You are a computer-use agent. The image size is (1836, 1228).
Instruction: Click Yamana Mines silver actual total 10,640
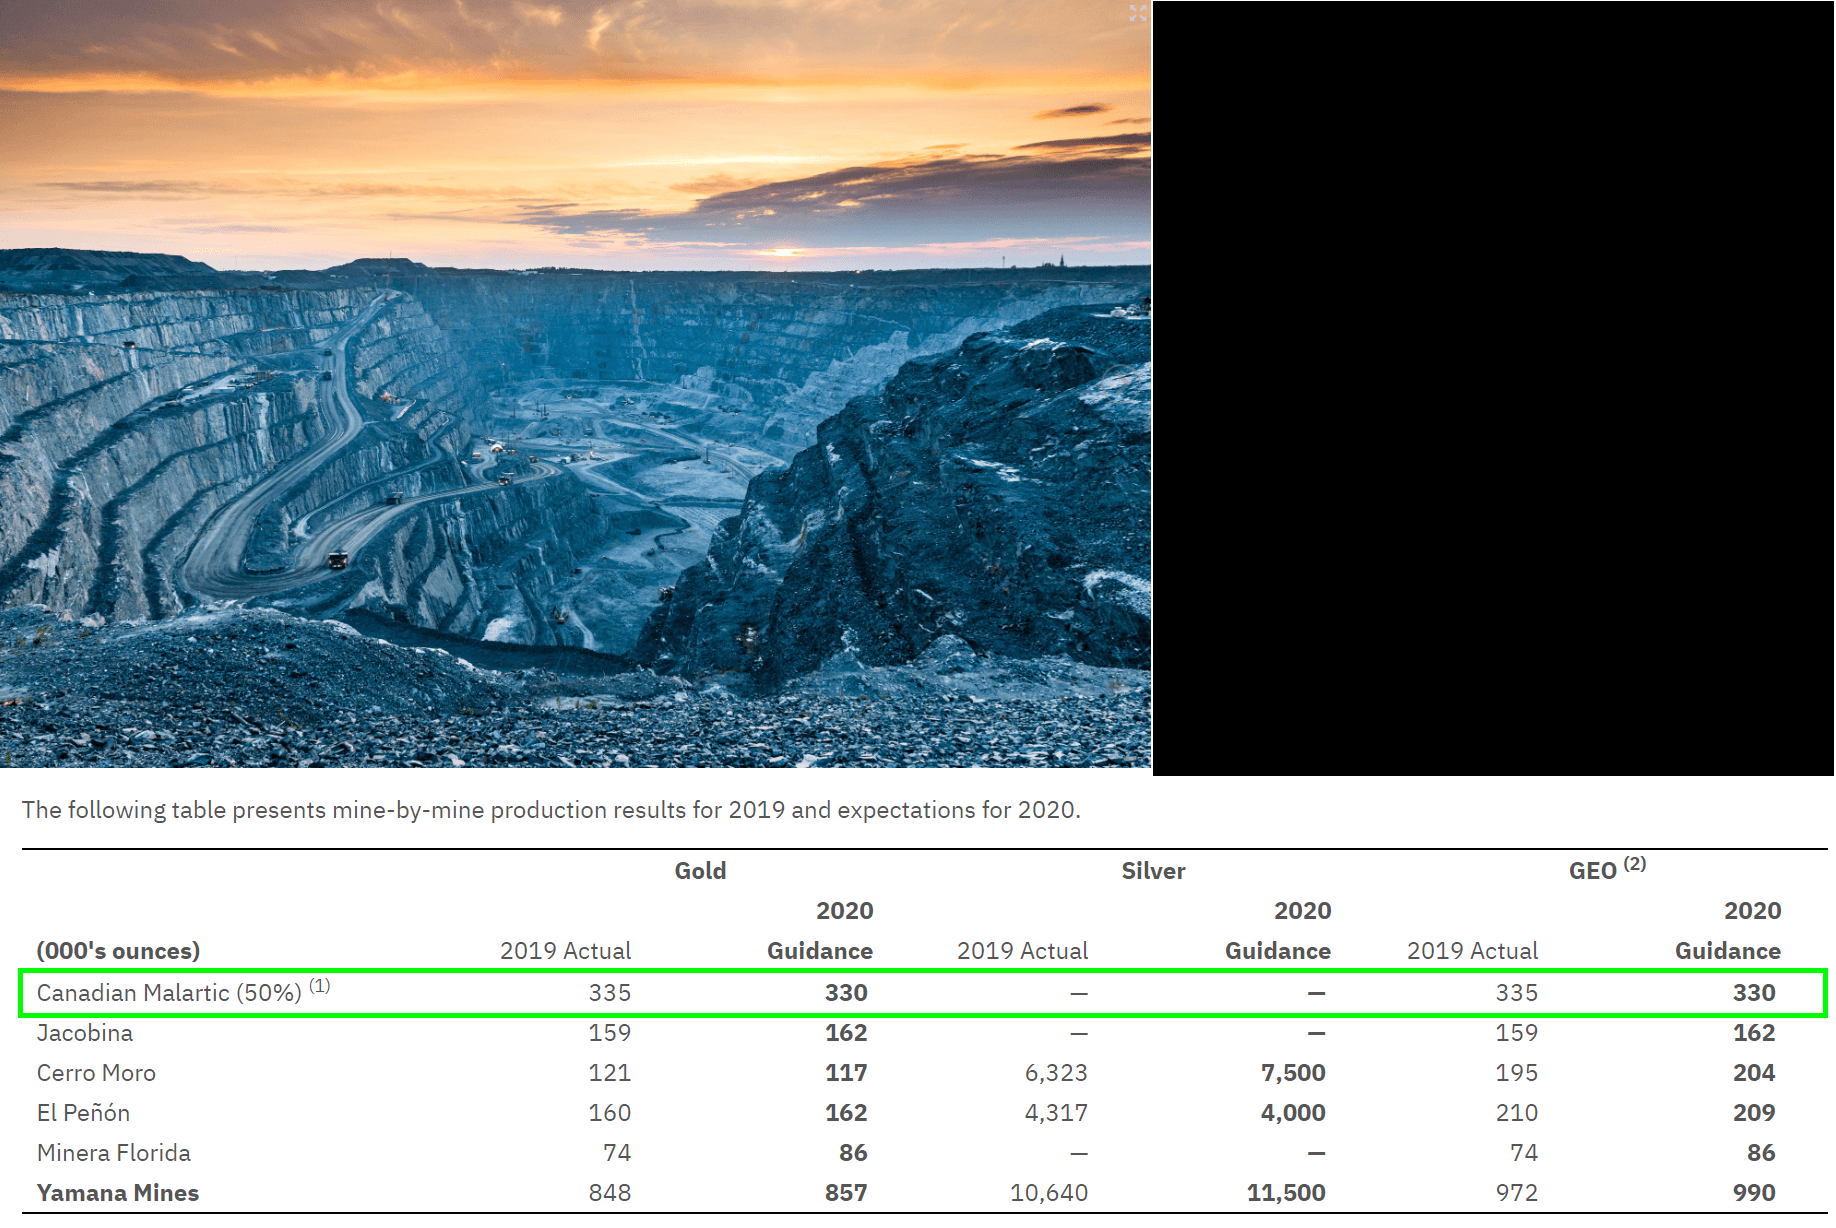click(1049, 1193)
